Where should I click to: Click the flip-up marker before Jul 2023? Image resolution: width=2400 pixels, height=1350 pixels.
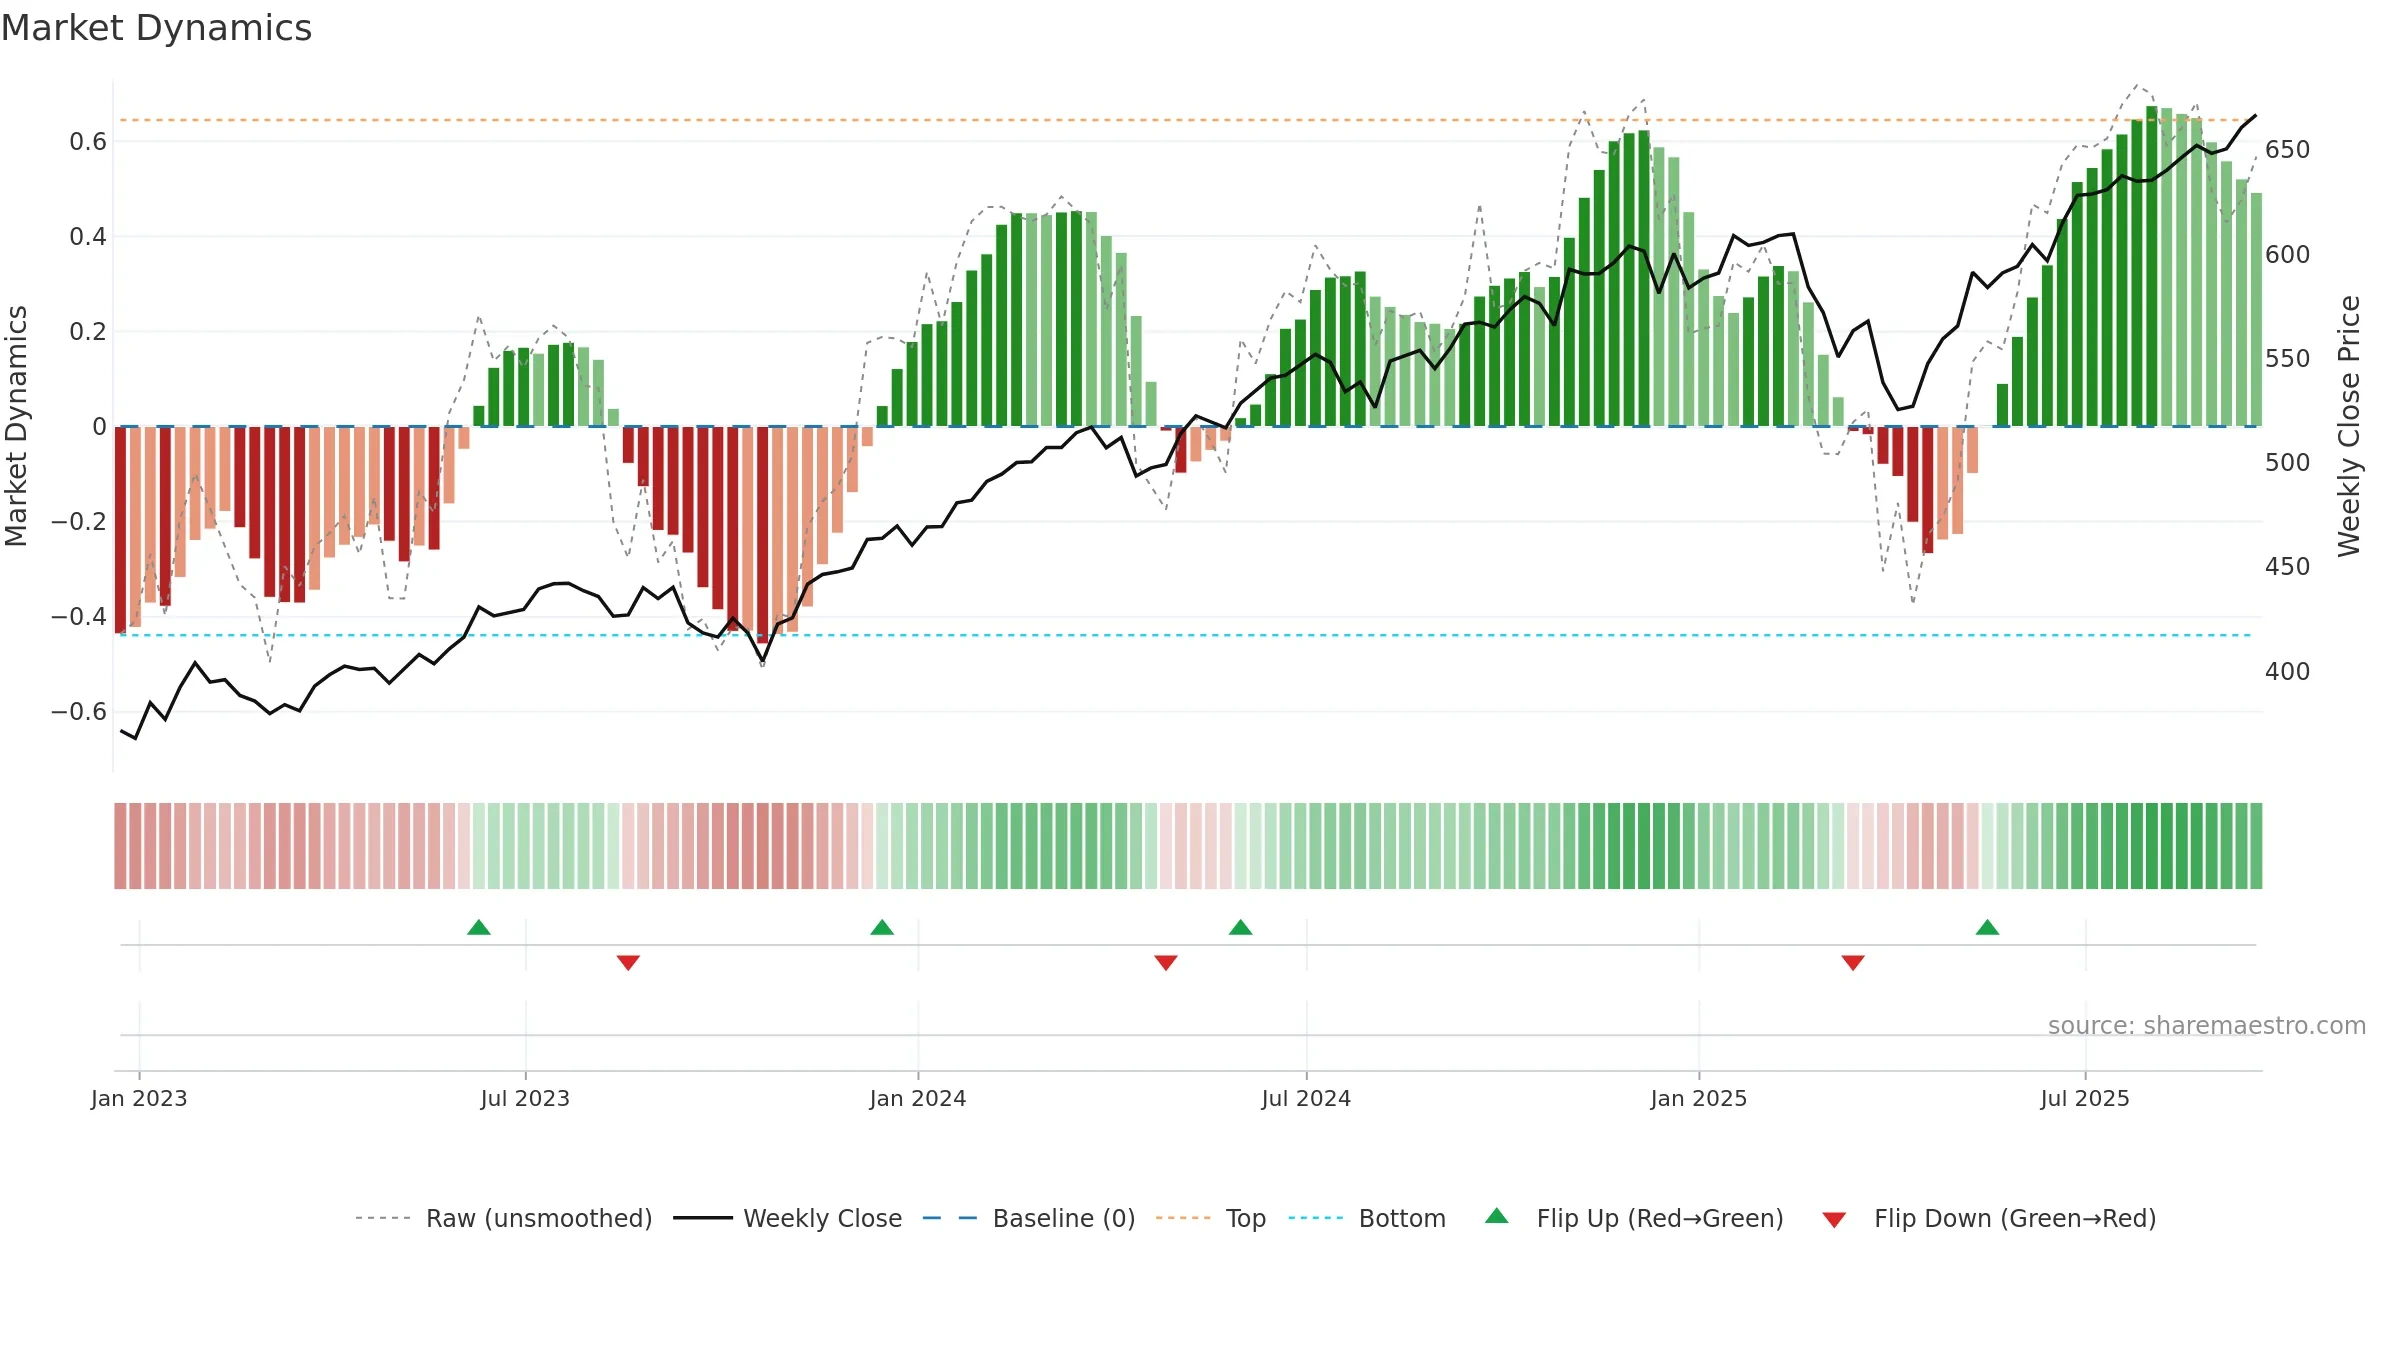click(479, 927)
